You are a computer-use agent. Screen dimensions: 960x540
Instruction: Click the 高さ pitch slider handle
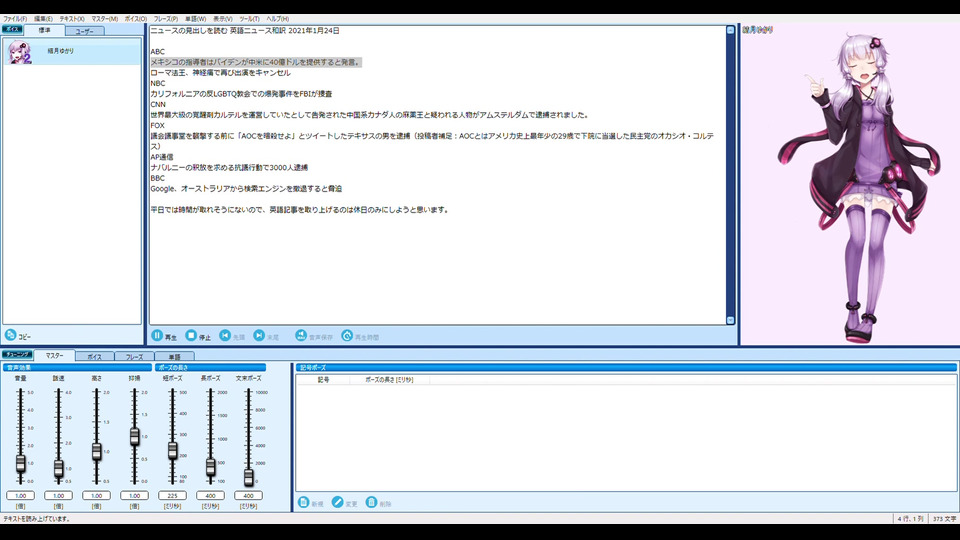[x=96, y=452]
